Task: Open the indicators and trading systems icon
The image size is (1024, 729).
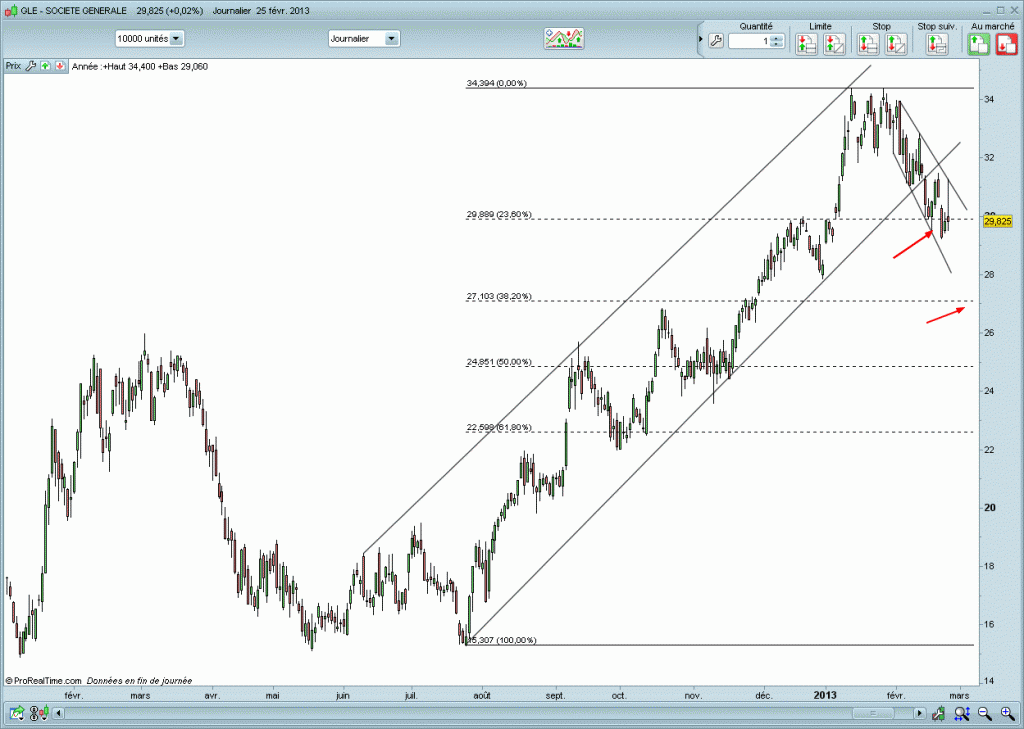Action: pyautogui.click(x=564, y=39)
